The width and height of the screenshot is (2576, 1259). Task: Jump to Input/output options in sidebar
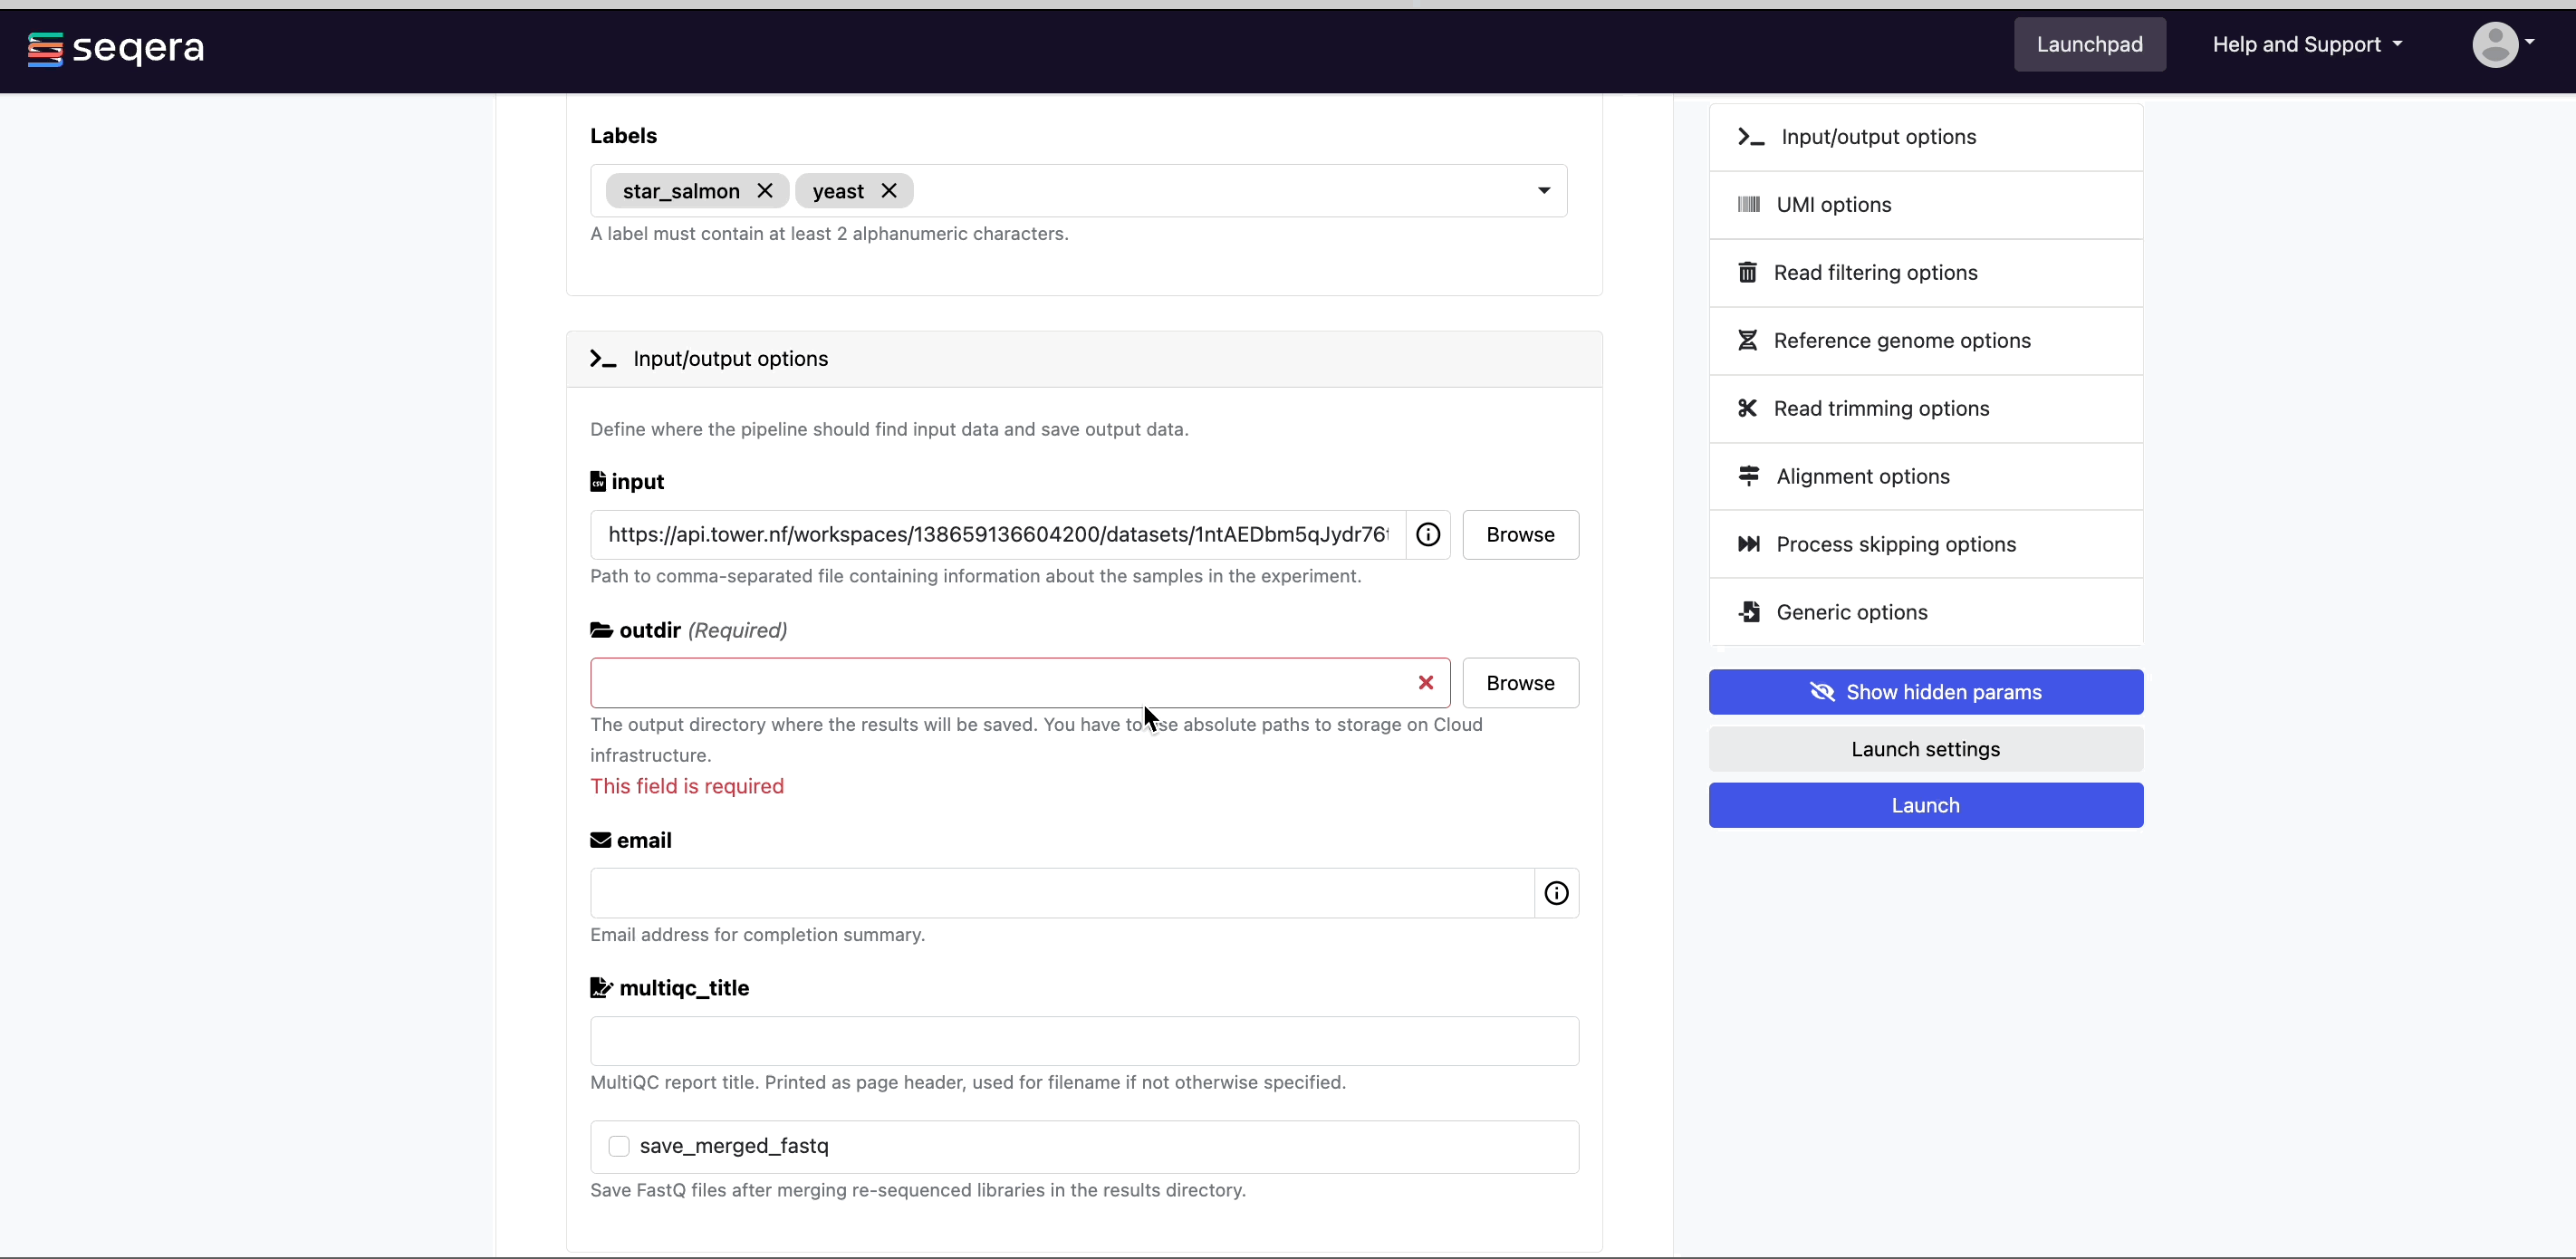point(1925,137)
